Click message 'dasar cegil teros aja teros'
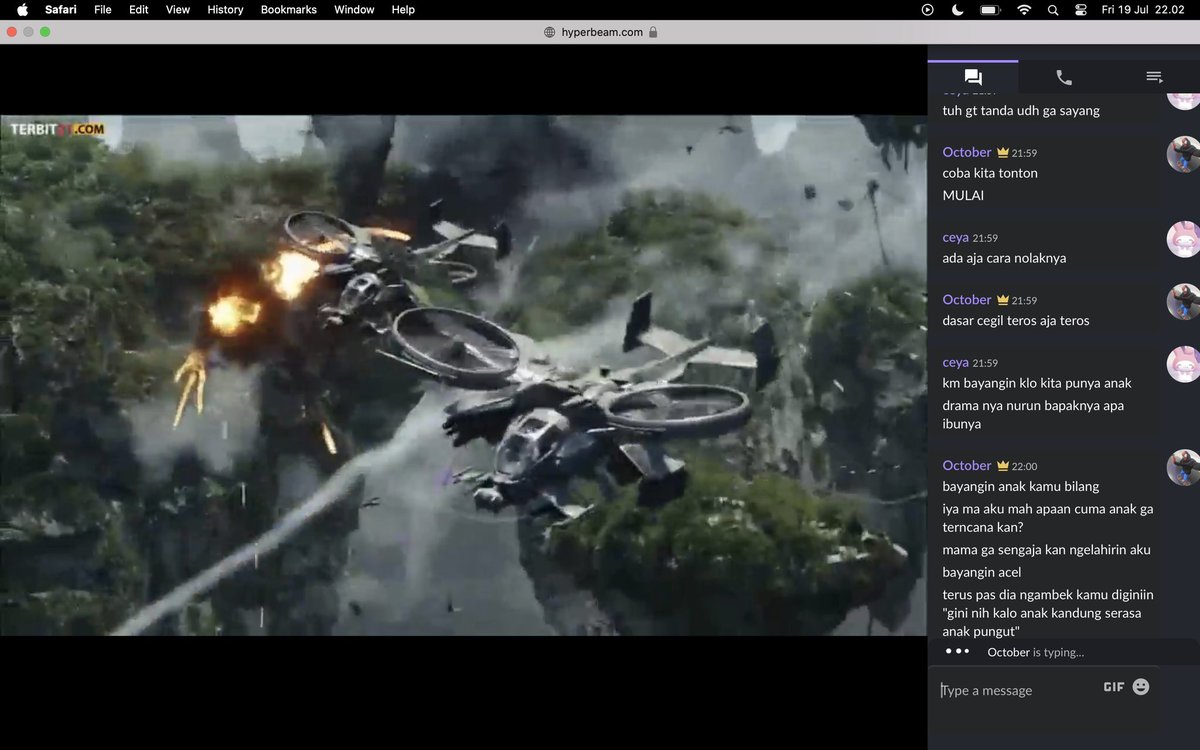Screen dimensions: 1200x750 coord(1016,321)
